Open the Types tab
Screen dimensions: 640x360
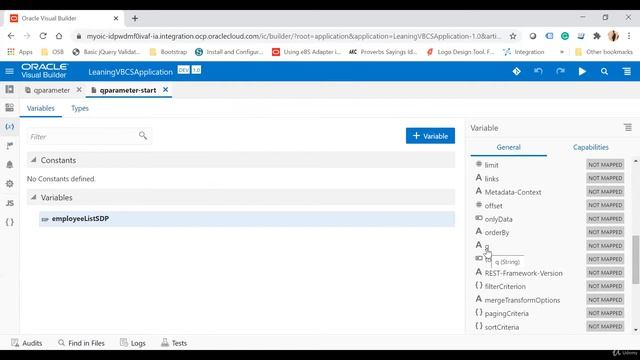(x=80, y=108)
